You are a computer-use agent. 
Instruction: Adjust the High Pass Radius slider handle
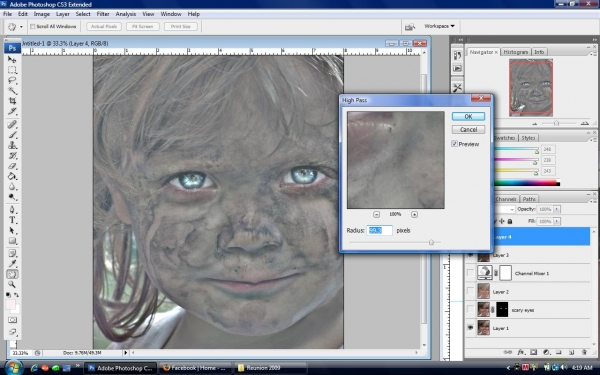[x=431, y=242]
